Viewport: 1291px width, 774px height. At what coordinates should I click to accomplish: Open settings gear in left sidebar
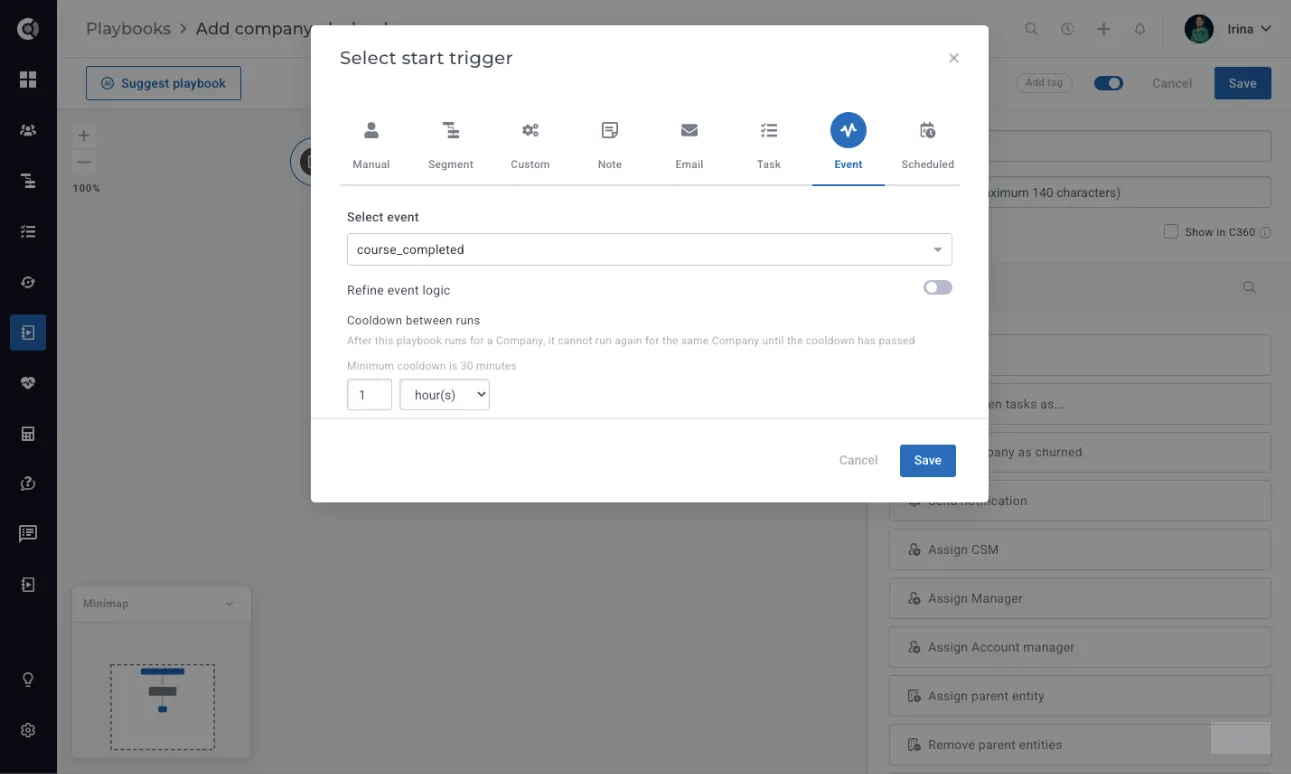(28, 730)
